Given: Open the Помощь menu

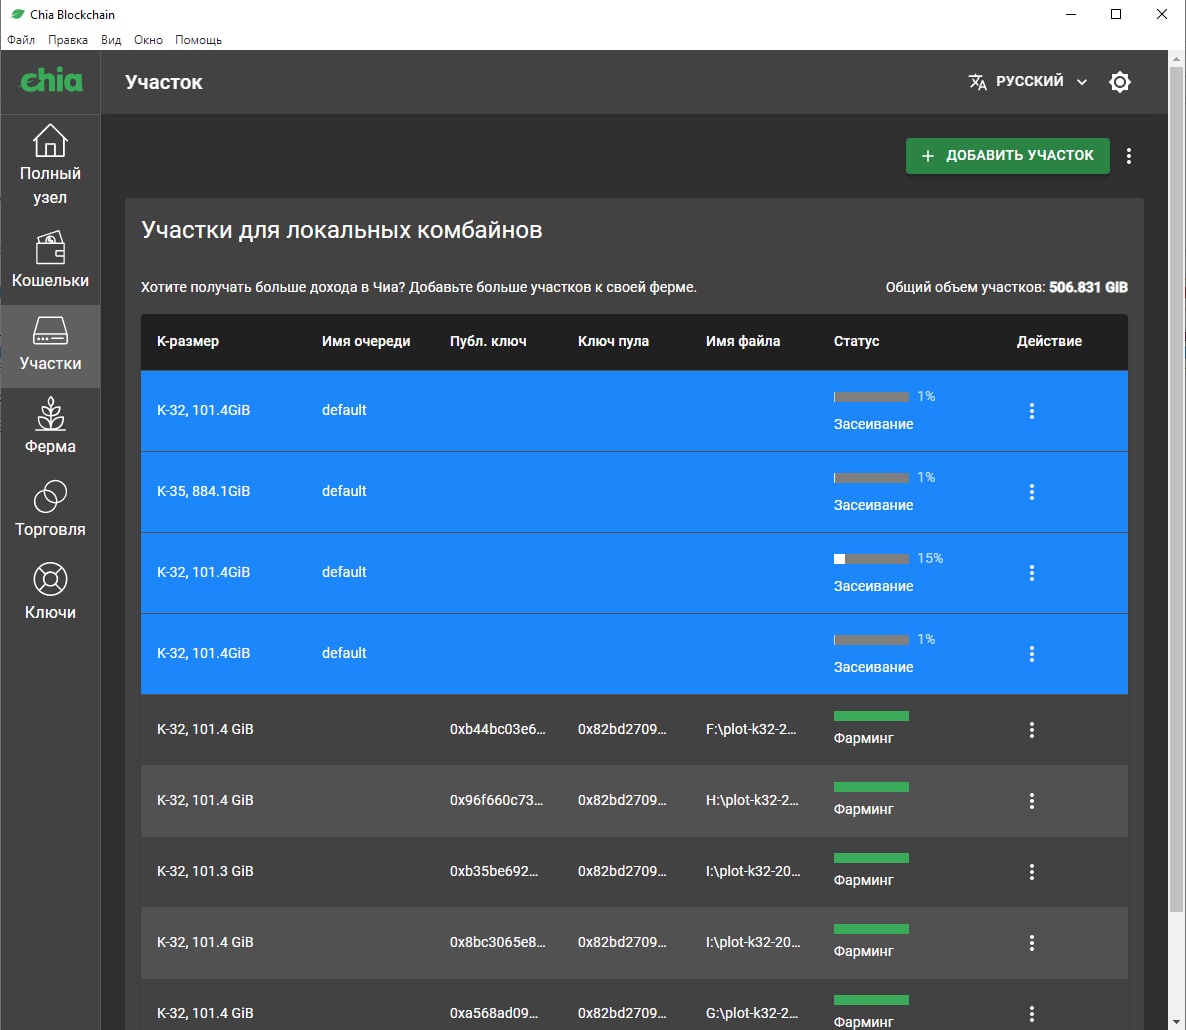Looking at the screenshot, I should click(x=198, y=40).
